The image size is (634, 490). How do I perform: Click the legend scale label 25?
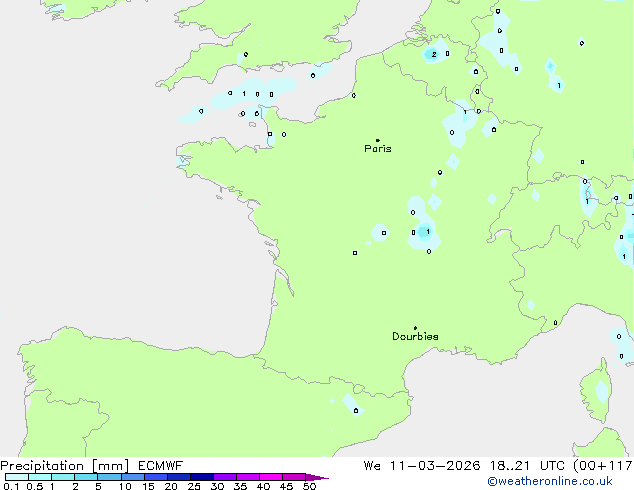coord(194,486)
